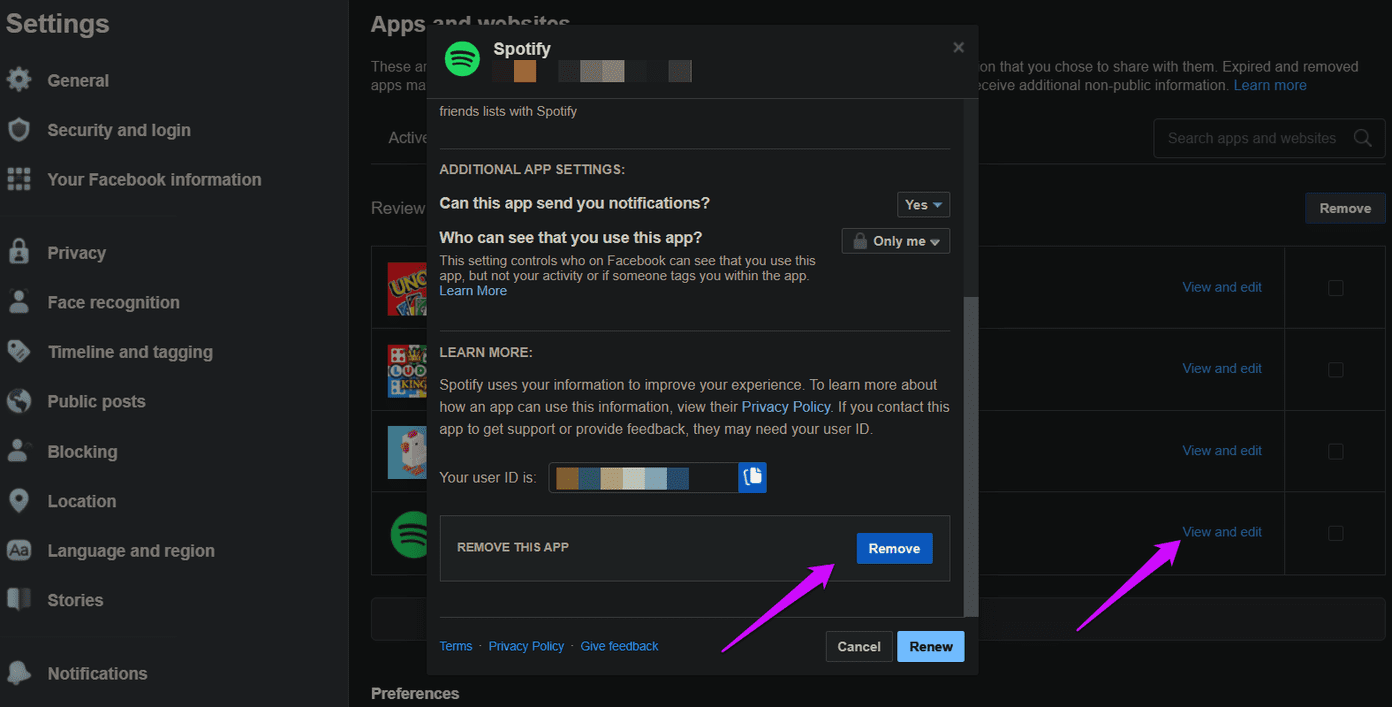
Task: Click the search magnifier icon
Action: tap(1362, 138)
